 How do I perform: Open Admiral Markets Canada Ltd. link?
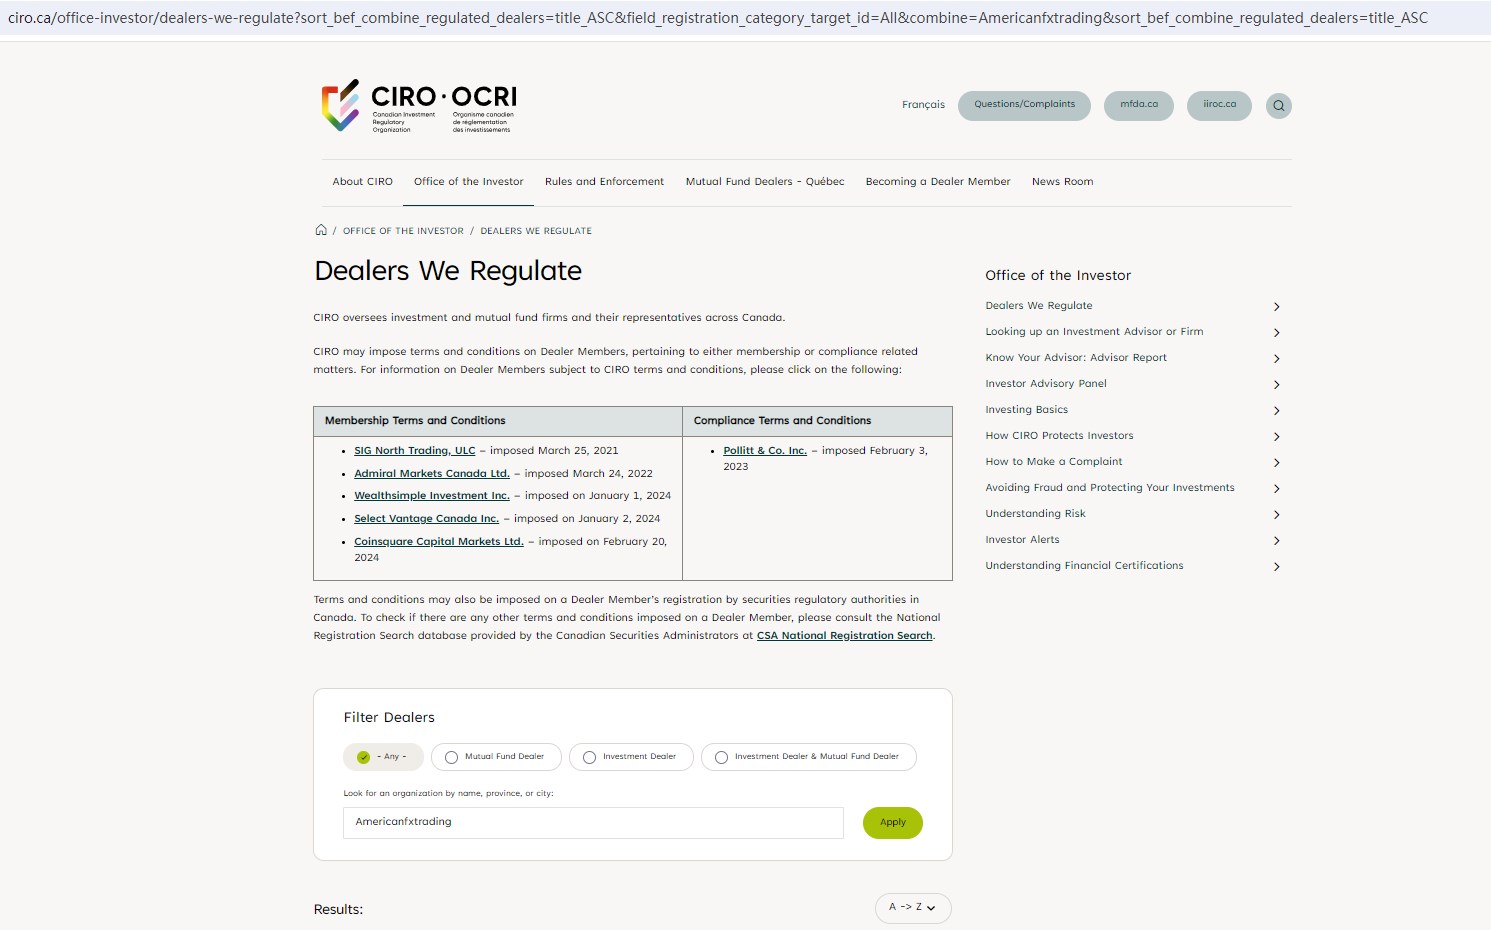[432, 474]
